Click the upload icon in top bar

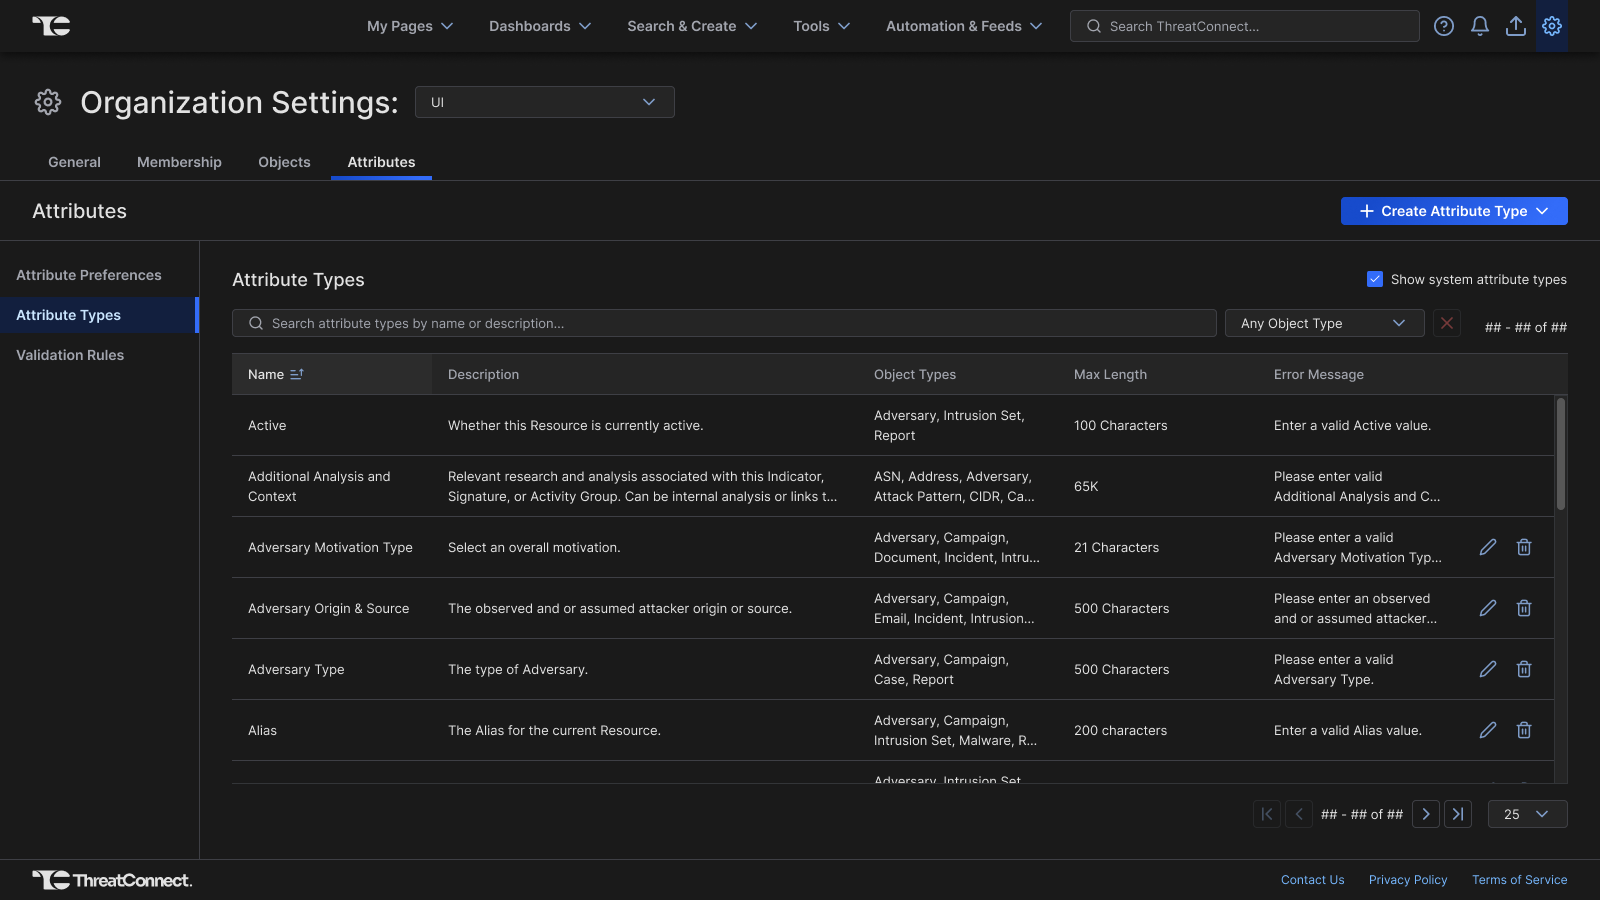coord(1515,26)
